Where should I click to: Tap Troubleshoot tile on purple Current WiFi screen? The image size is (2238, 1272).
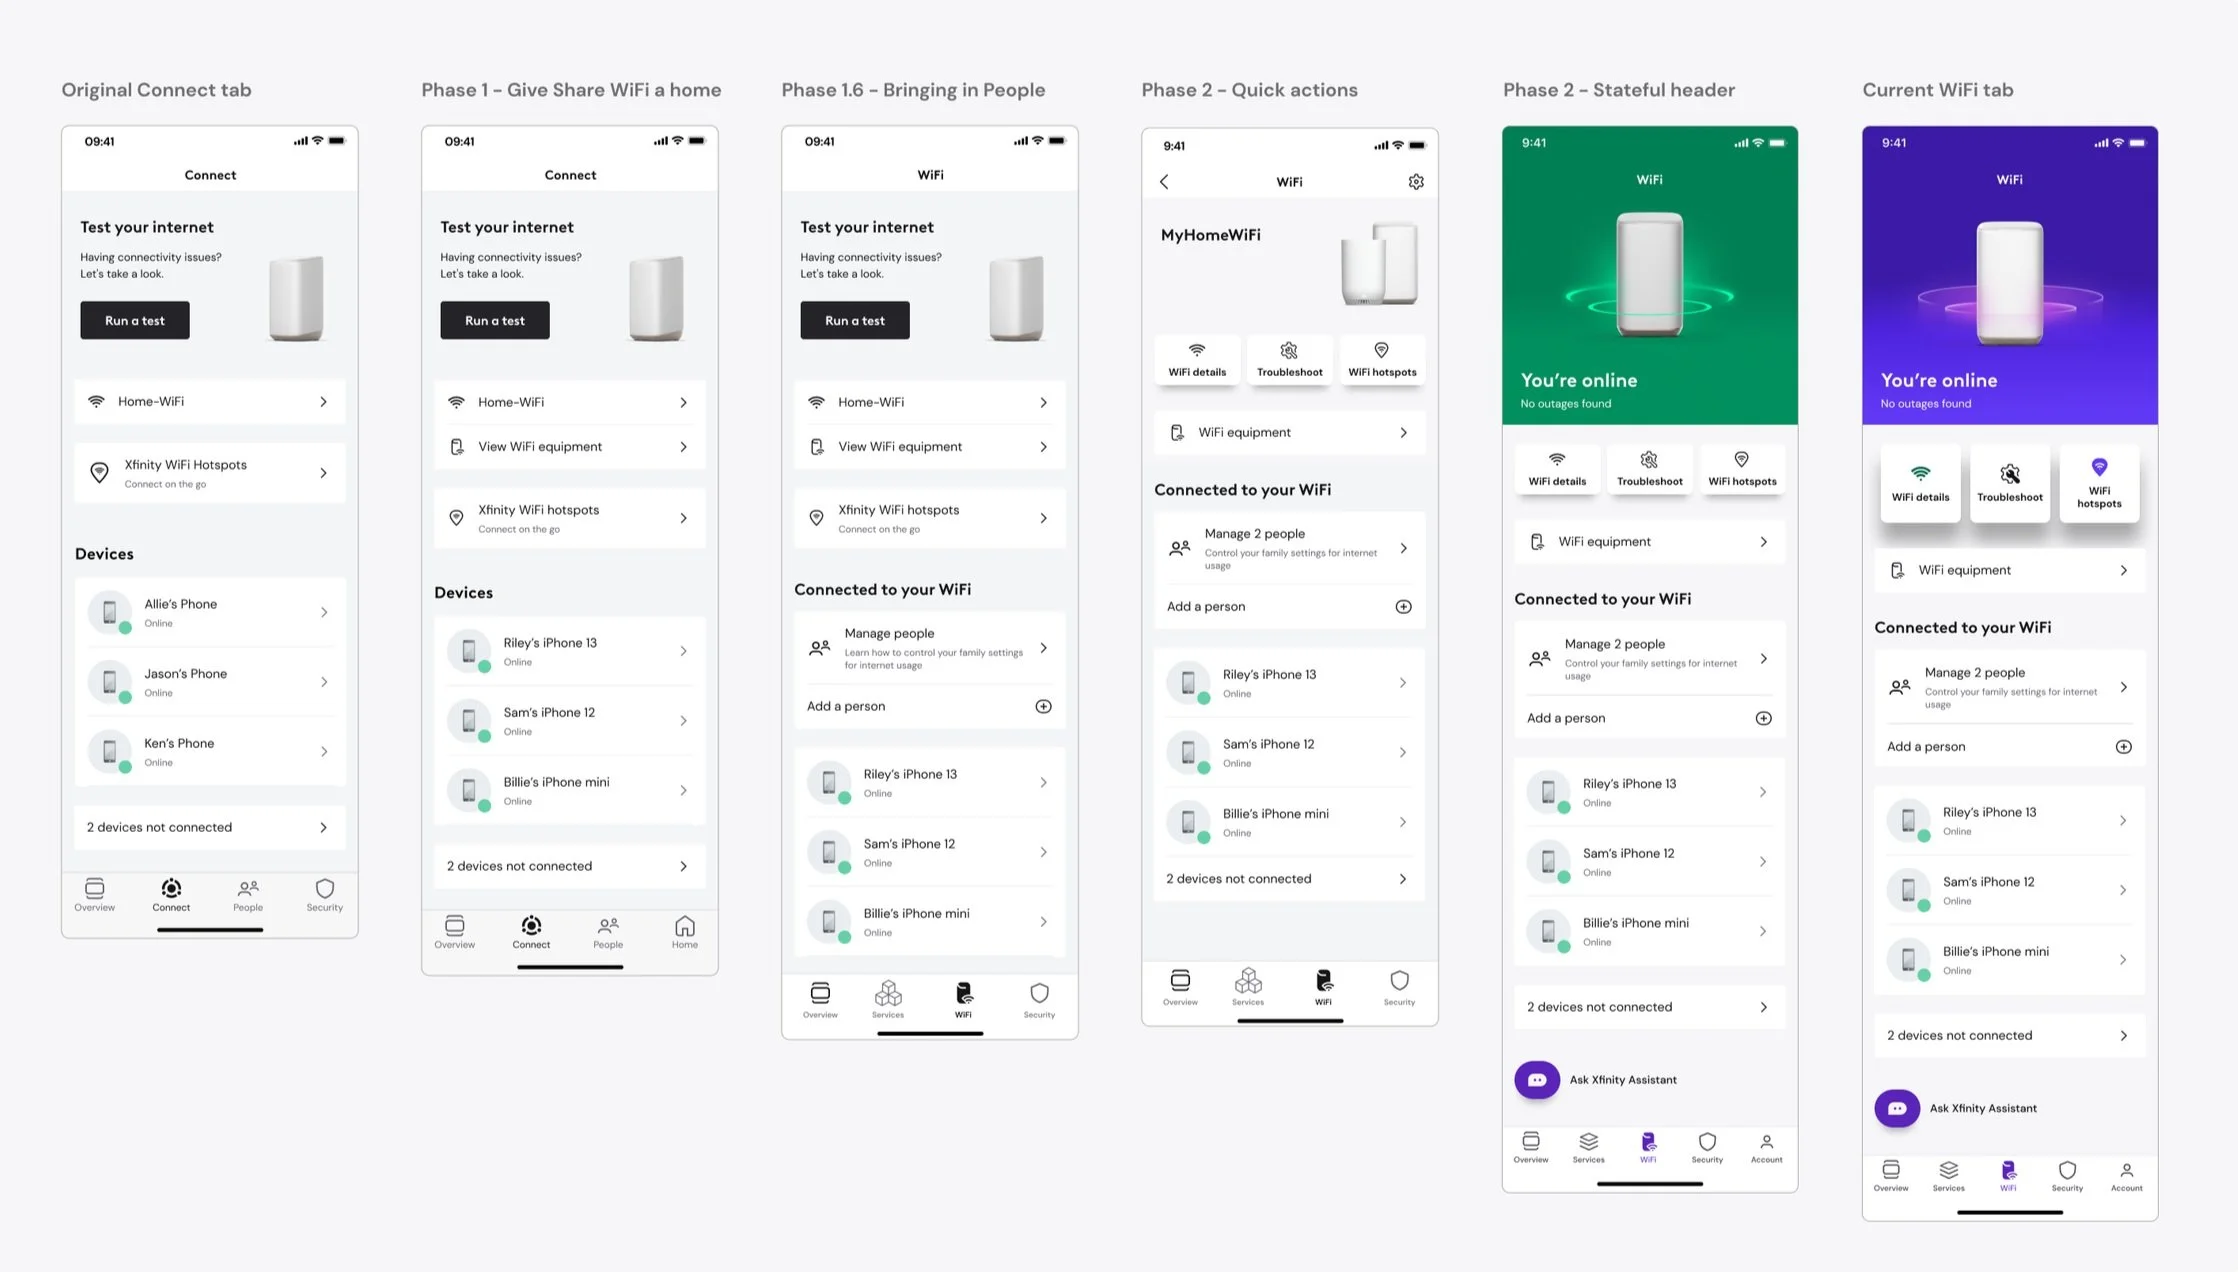click(x=2009, y=483)
